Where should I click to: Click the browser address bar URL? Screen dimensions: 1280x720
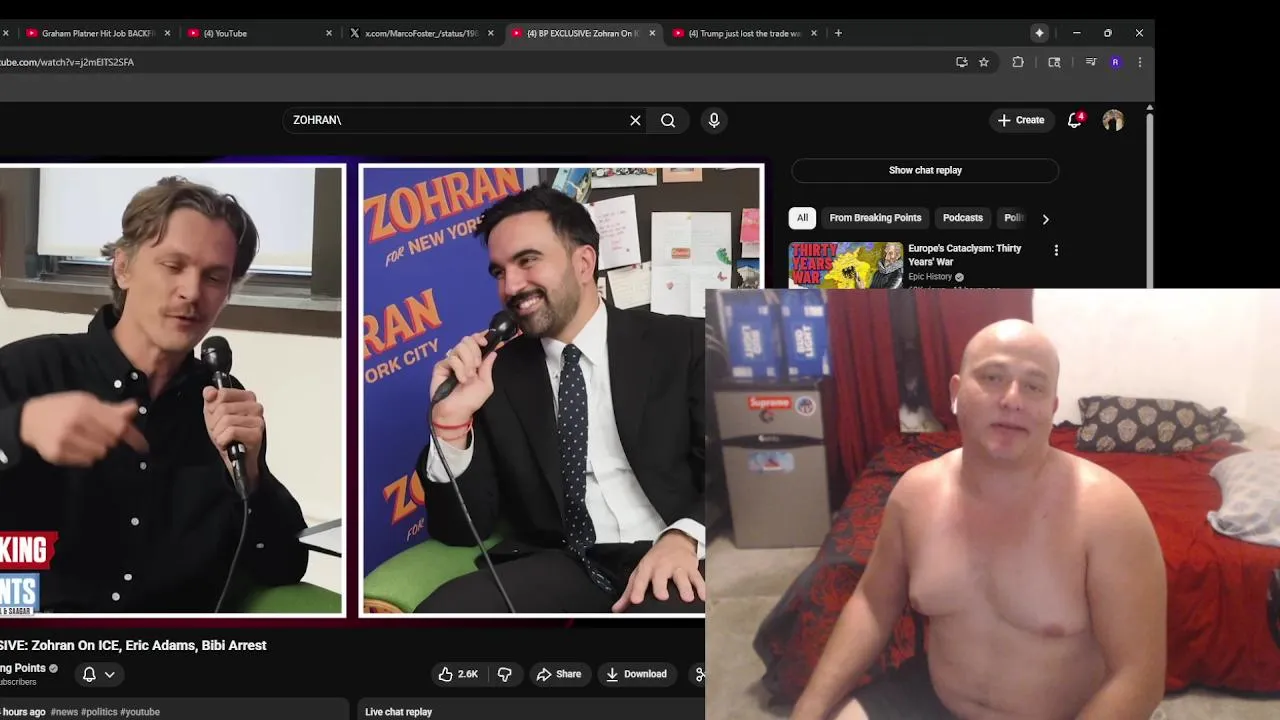[x=67, y=62]
